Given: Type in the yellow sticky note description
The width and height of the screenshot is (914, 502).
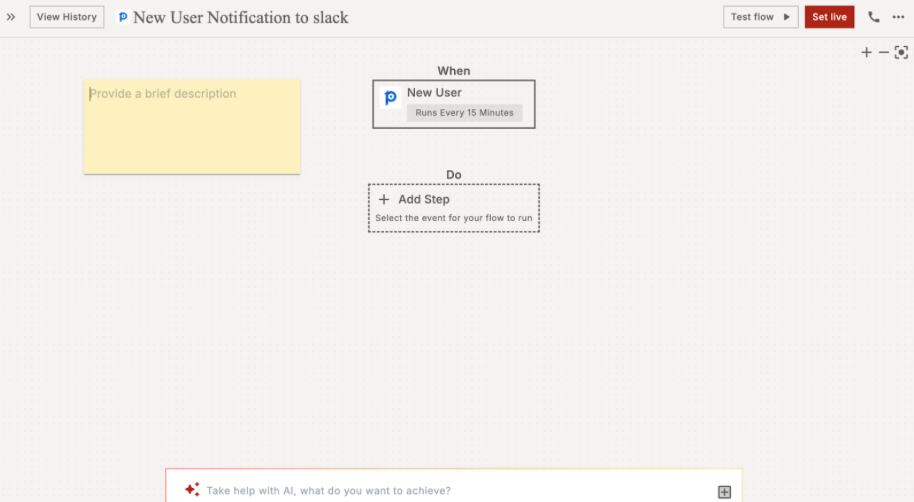Looking at the screenshot, I should click(x=191, y=126).
